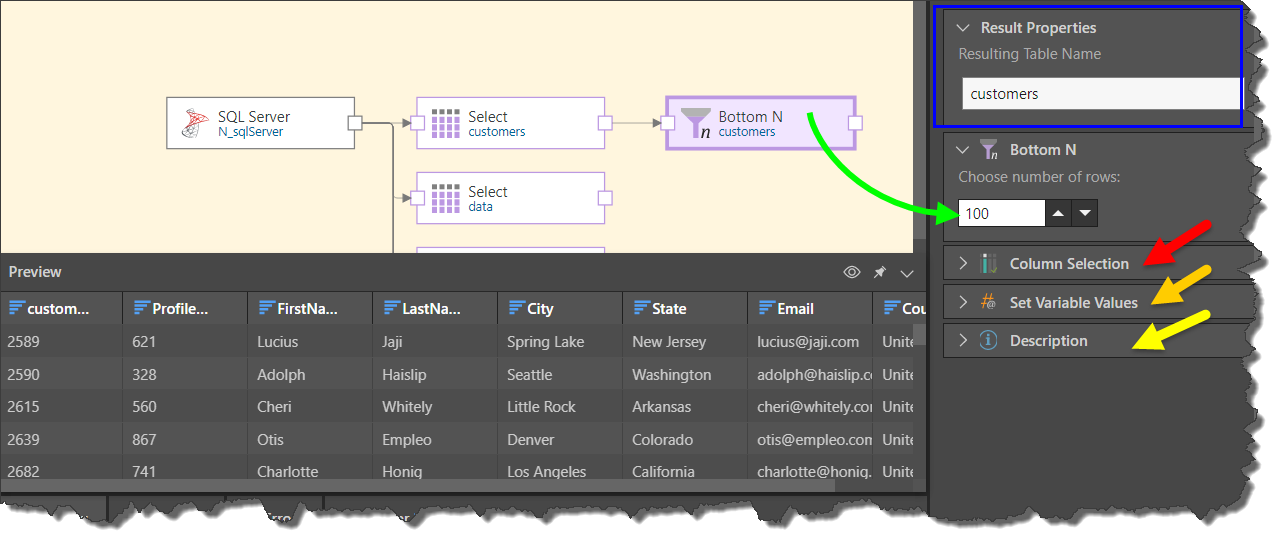The width and height of the screenshot is (1285, 545).
Task: Collapse the Result Properties section
Action: (x=963, y=28)
